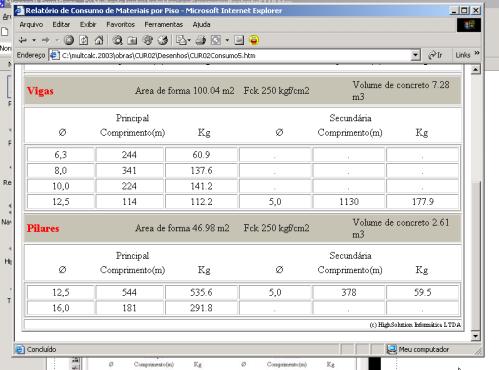This screenshot has width=499, height=370.
Task: Click the Pilares diameter cell 16,0
Action: (x=61, y=308)
